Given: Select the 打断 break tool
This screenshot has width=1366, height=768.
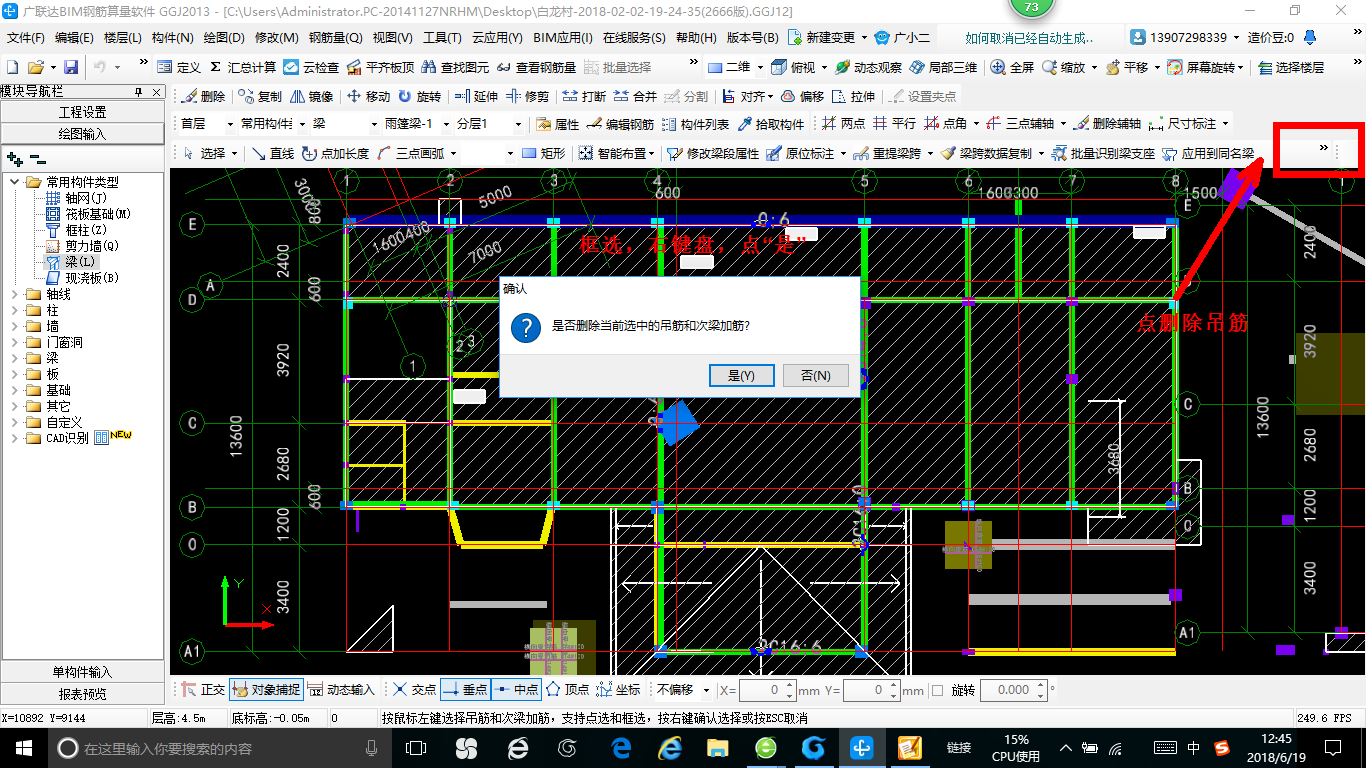Looking at the screenshot, I should pos(585,97).
